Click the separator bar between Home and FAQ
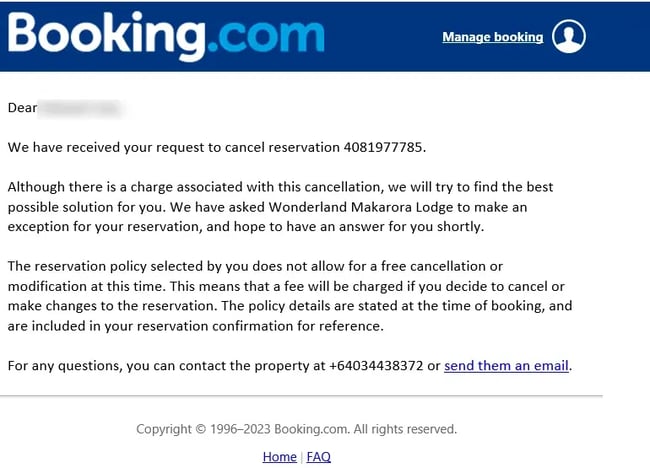This screenshot has height=468, width=650. click(301, 457)
